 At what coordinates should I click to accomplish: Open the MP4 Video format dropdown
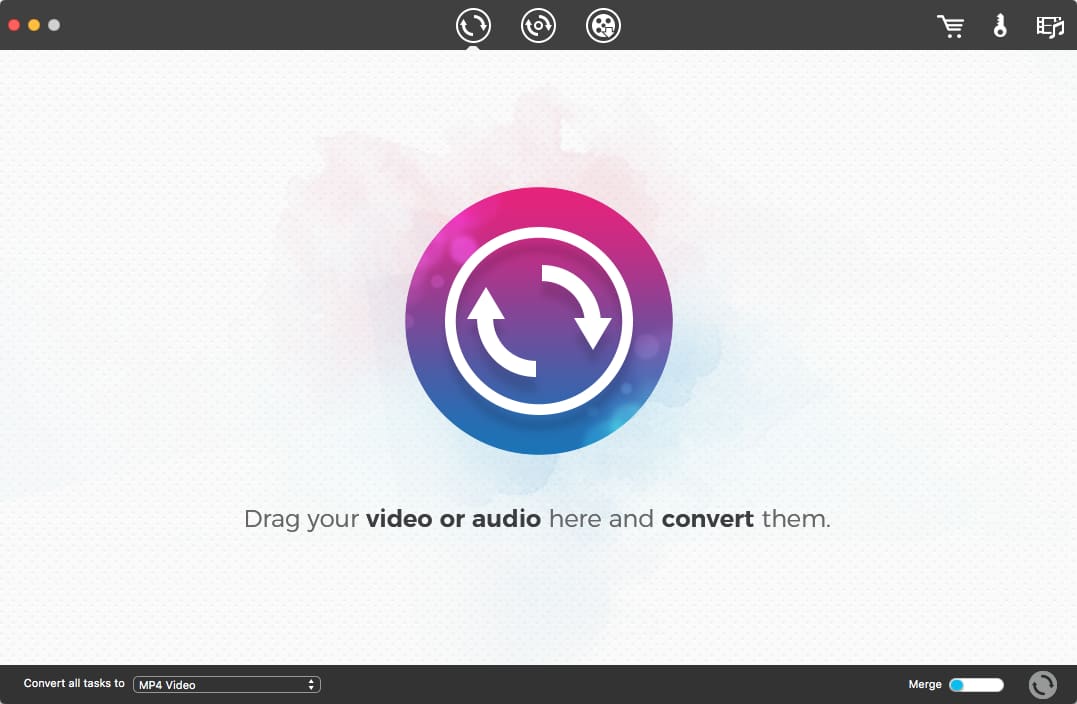226,685
